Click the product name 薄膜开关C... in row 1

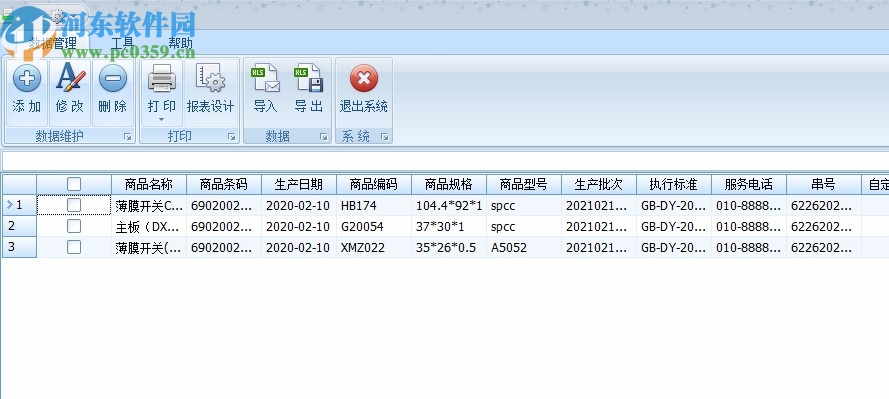[149, 205]
